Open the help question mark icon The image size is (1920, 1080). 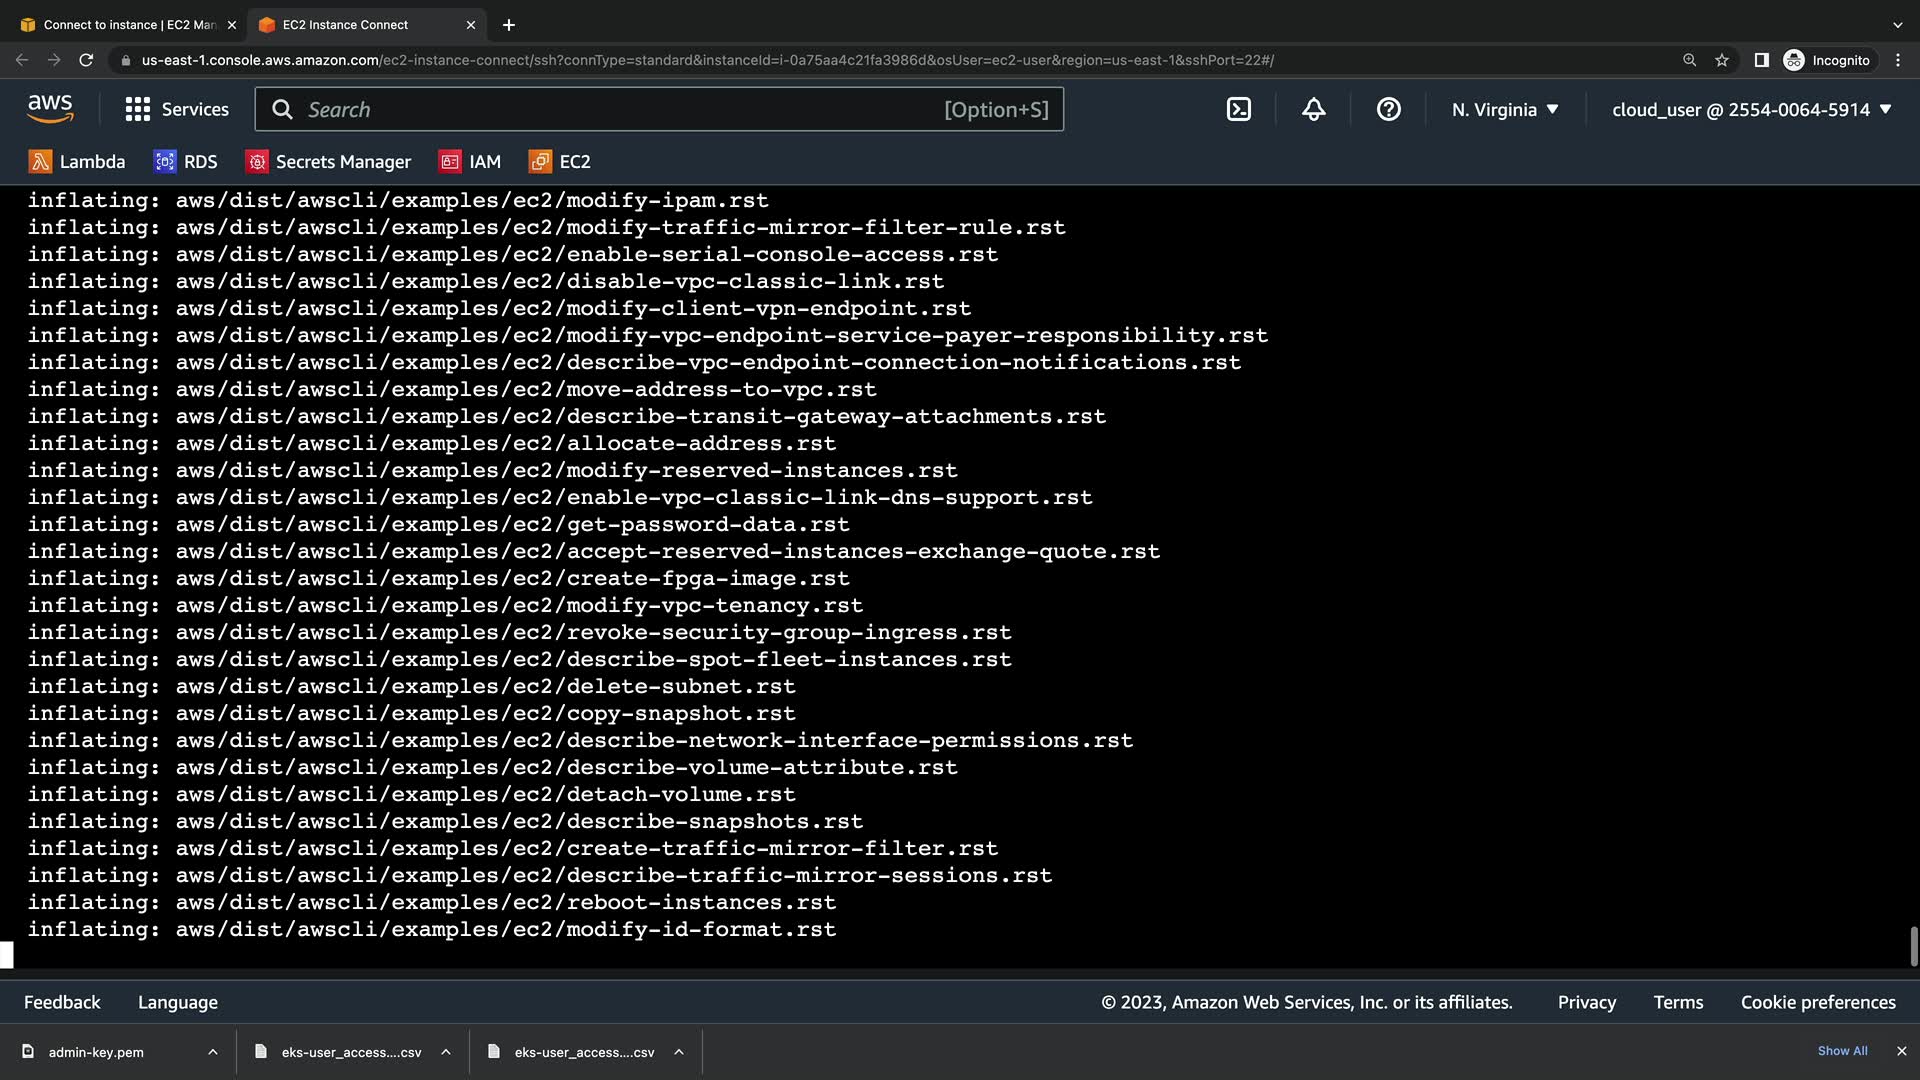tap(1388, 109)
